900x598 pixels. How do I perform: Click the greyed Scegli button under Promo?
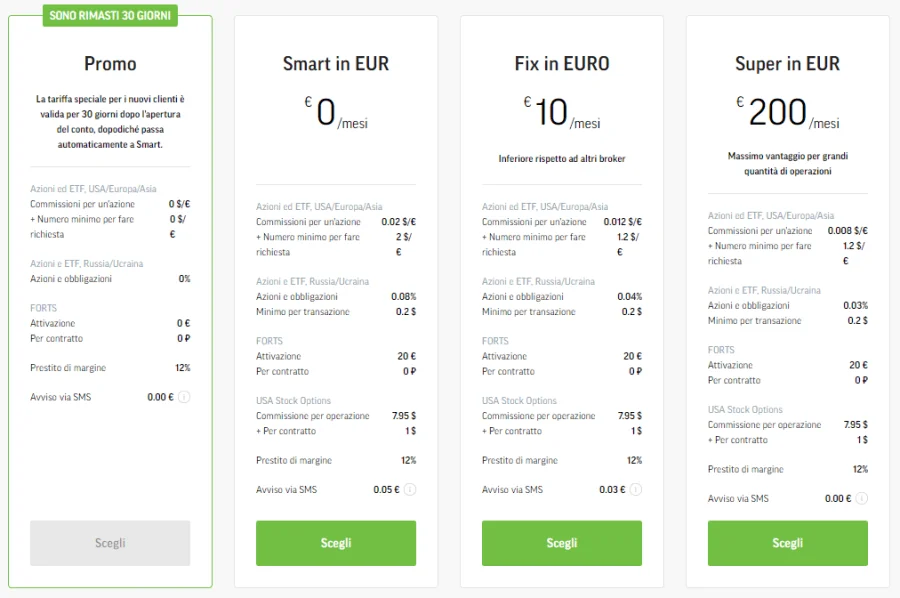point(110,543)
